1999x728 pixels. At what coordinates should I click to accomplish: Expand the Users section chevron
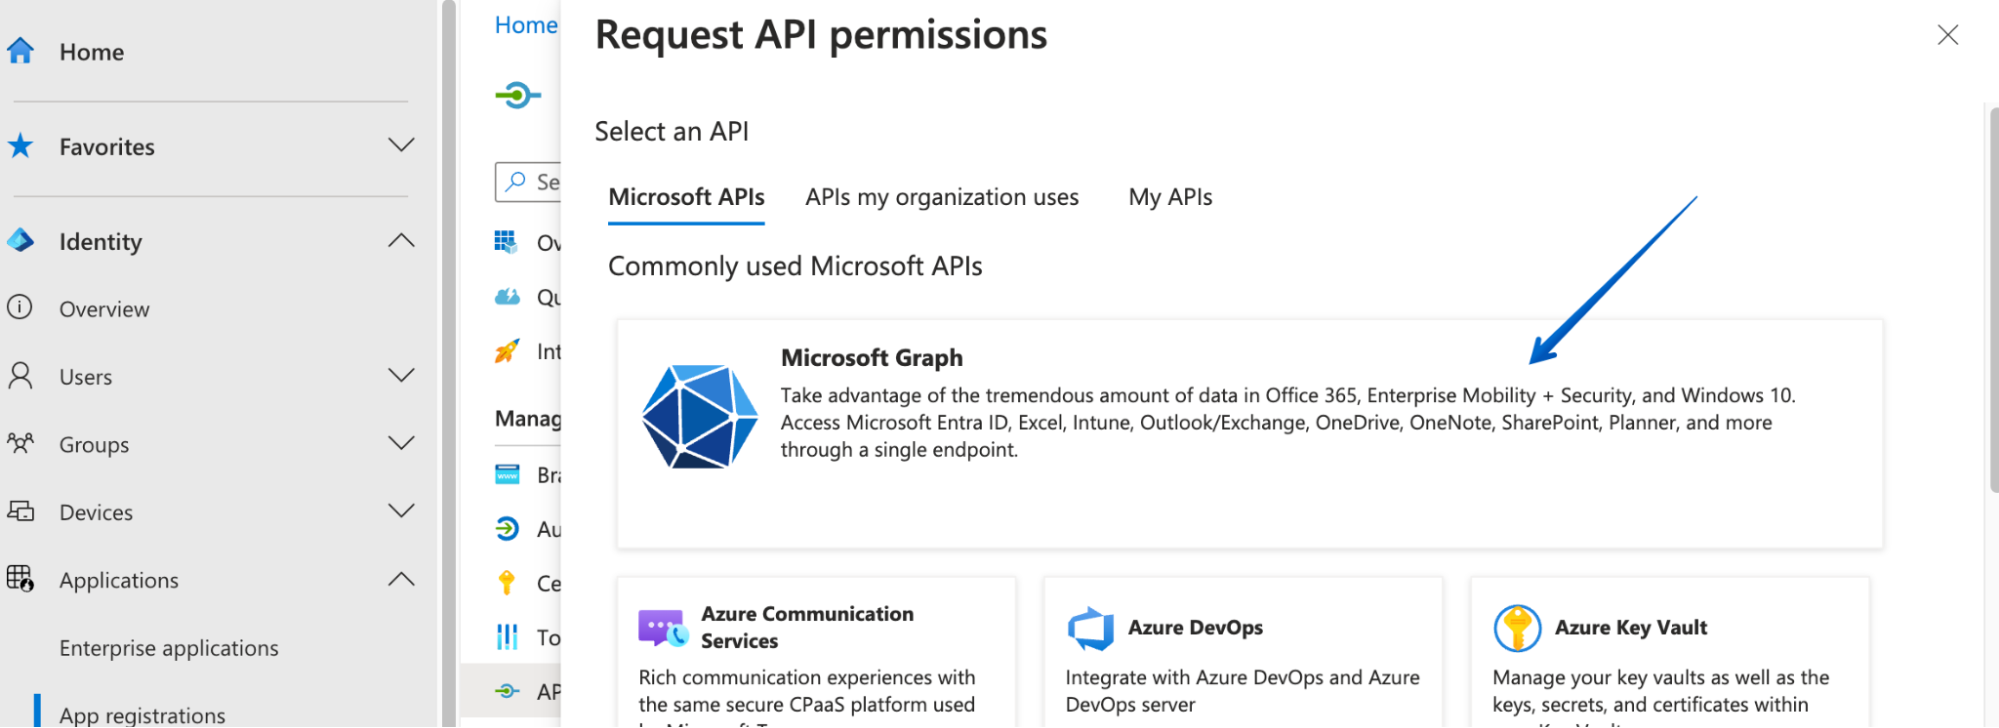point(401,376)
